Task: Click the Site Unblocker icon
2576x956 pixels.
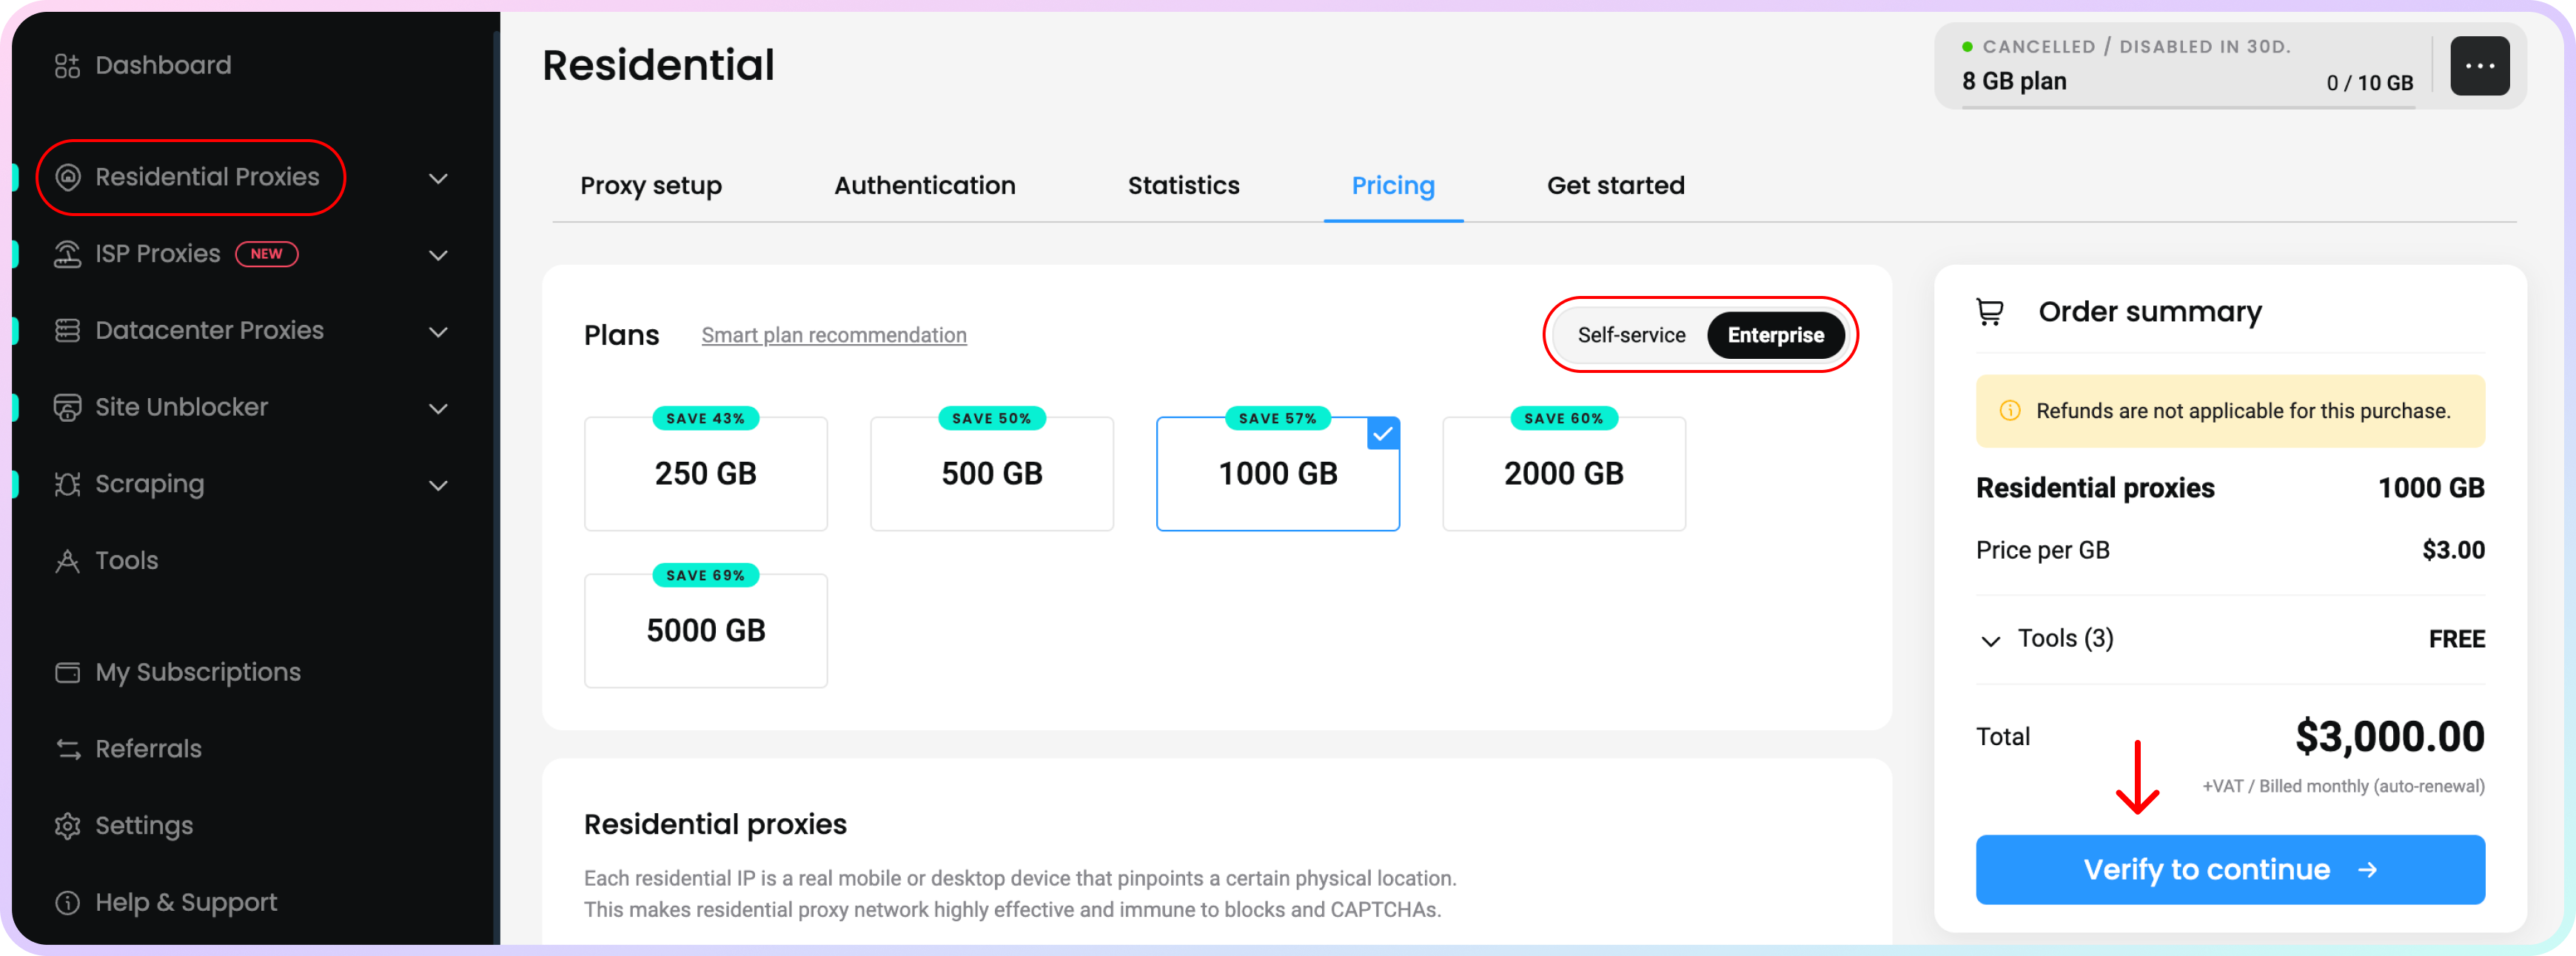Action: click(x=67, y=408)
